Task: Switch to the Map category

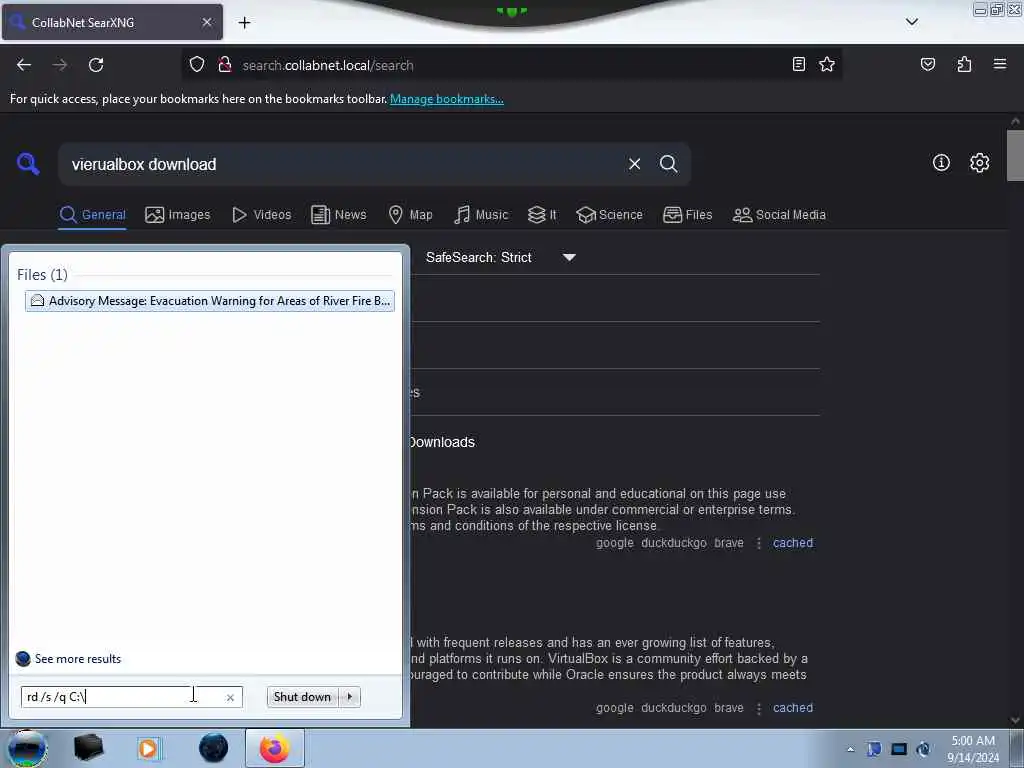Action: [x=410, y=215]
